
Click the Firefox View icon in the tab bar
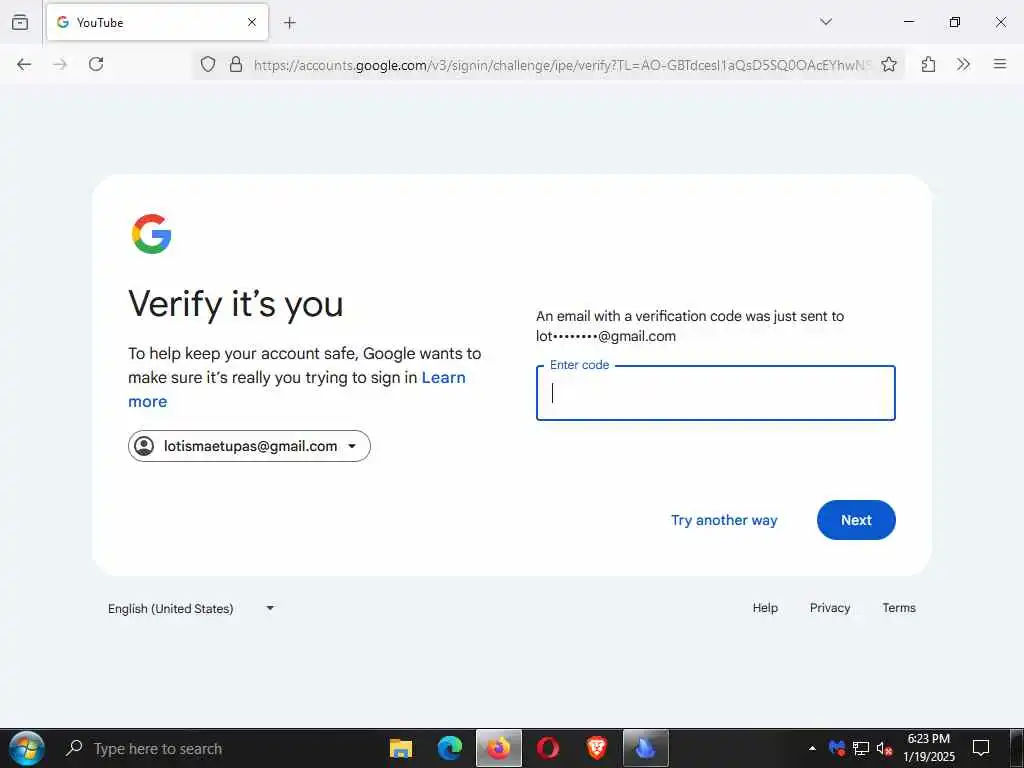coord(20,22)
